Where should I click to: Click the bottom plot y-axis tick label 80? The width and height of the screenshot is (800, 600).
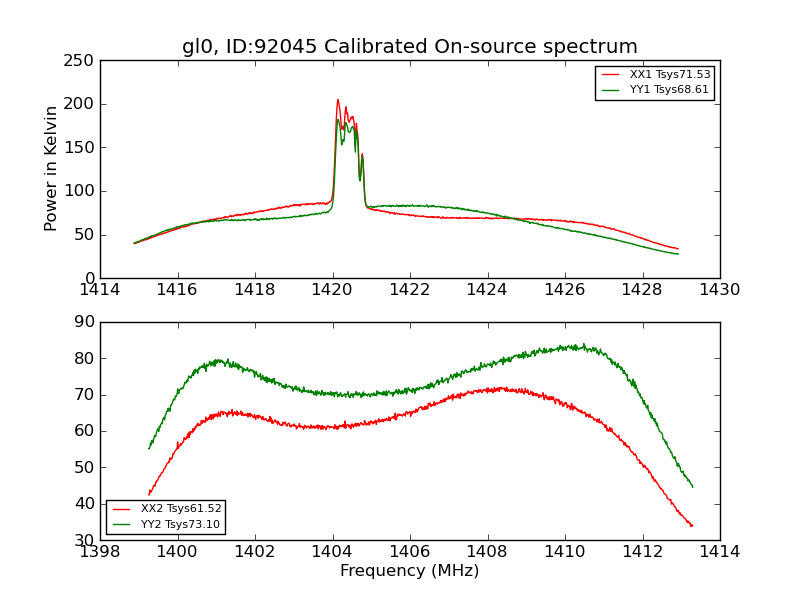pos(84,358)
